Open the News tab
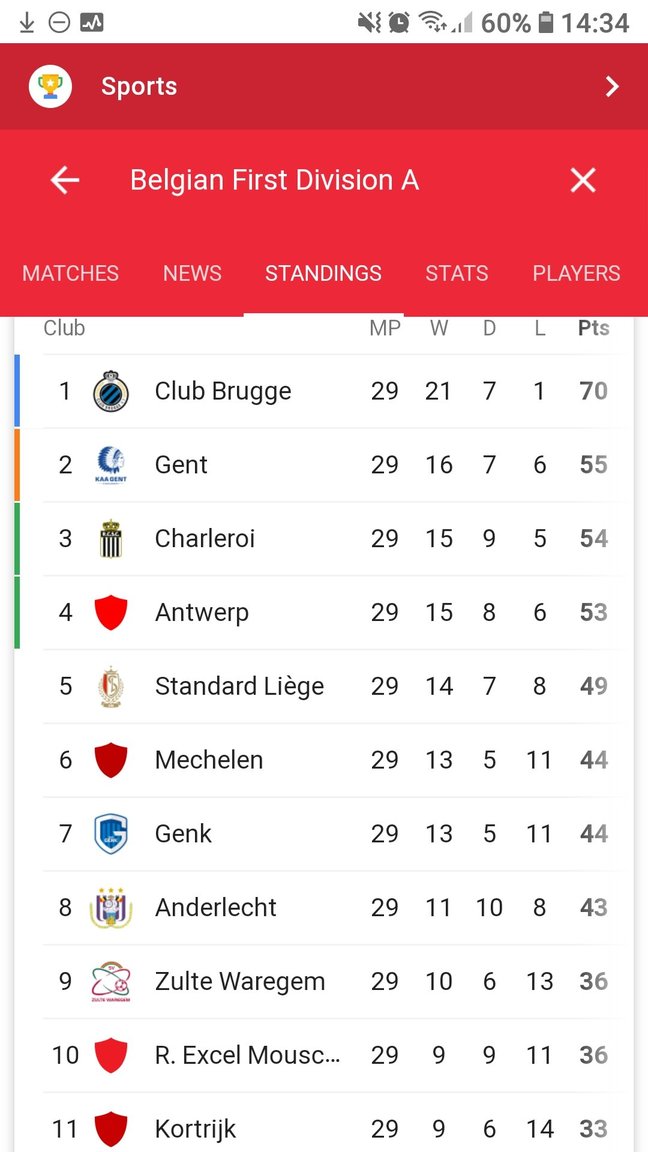 (x=192, y=273)
